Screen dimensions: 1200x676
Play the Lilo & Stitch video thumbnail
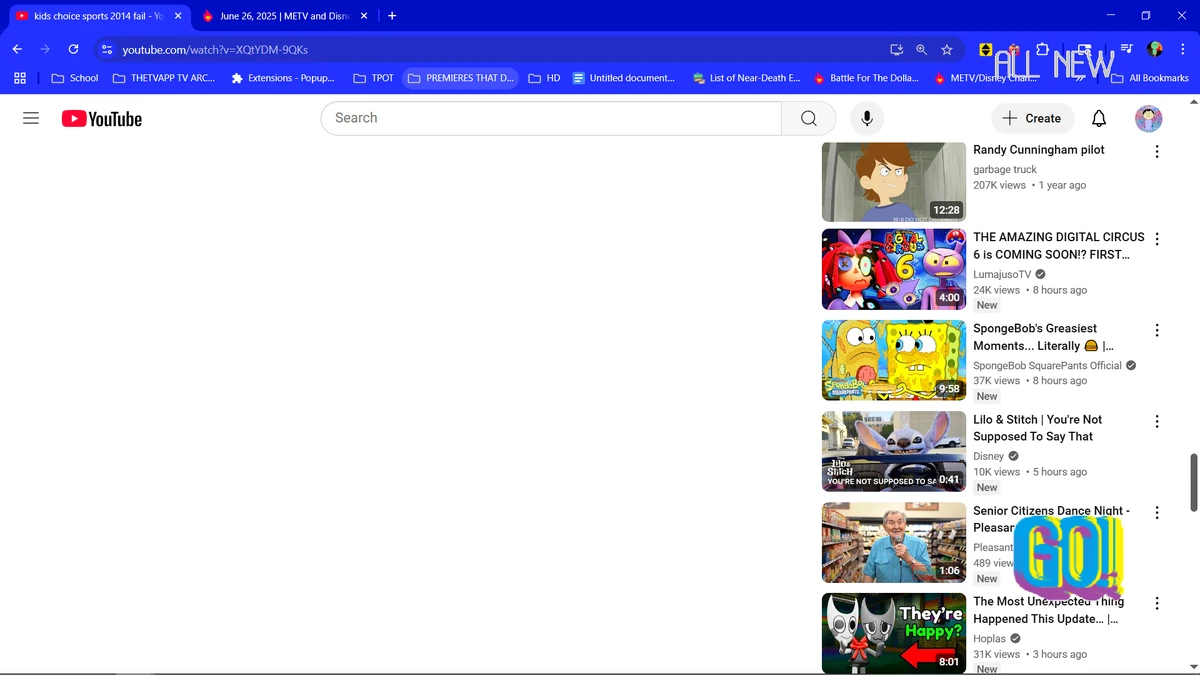coord(893,450)
